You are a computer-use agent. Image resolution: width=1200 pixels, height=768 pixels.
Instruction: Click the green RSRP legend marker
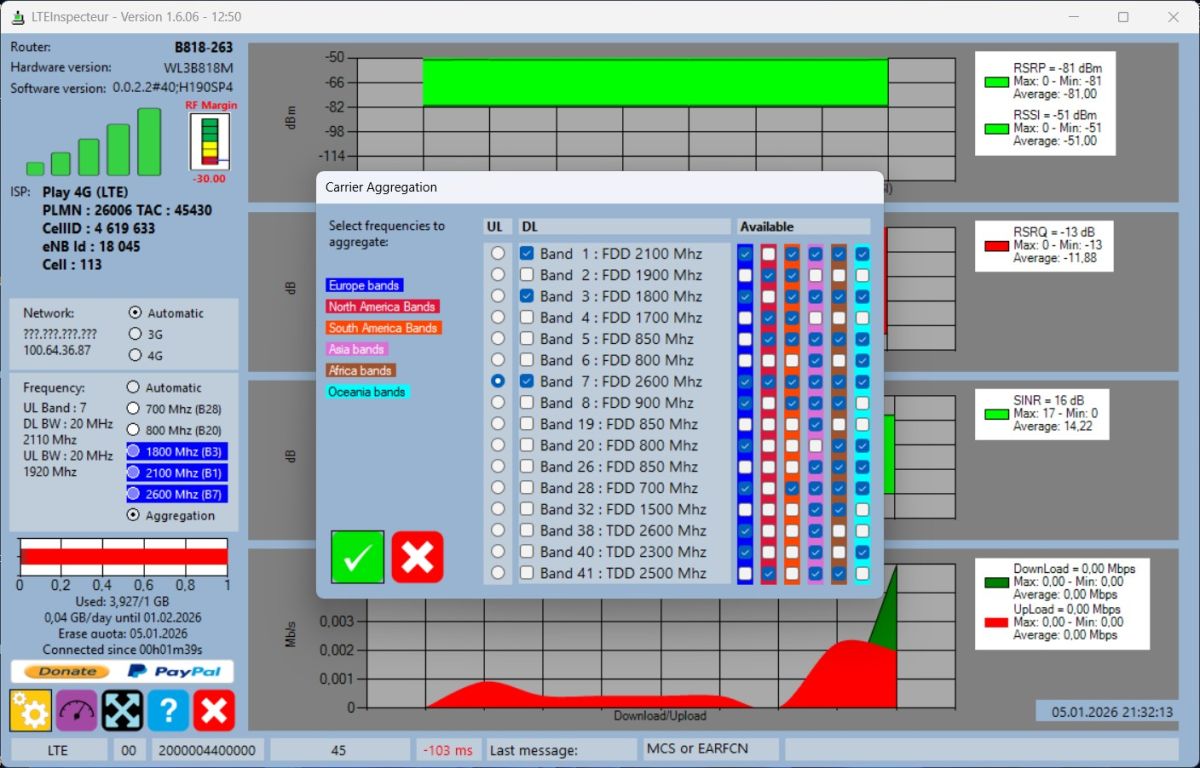point(996,83)
